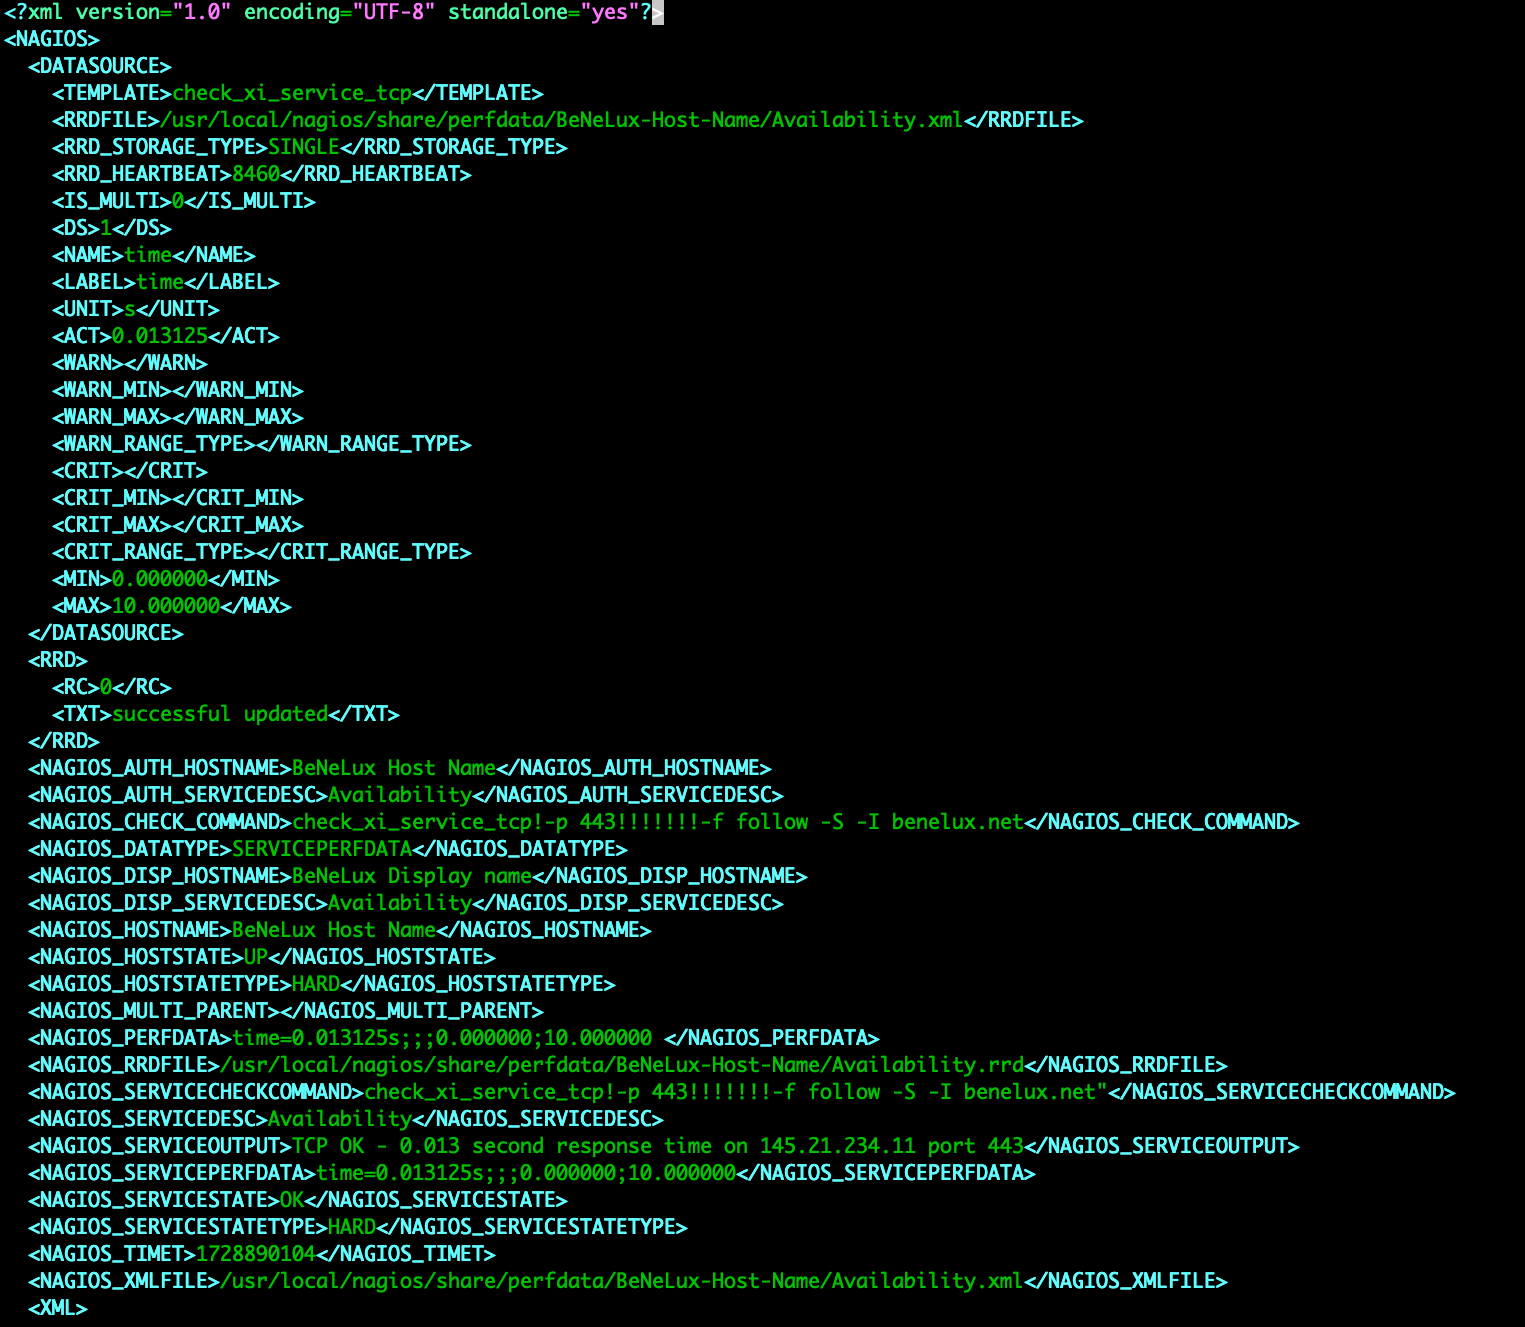
Task: Click 'BeNeLux Display name' in NAGIOS_DISP_HOSTNAME
Action: 412,876
